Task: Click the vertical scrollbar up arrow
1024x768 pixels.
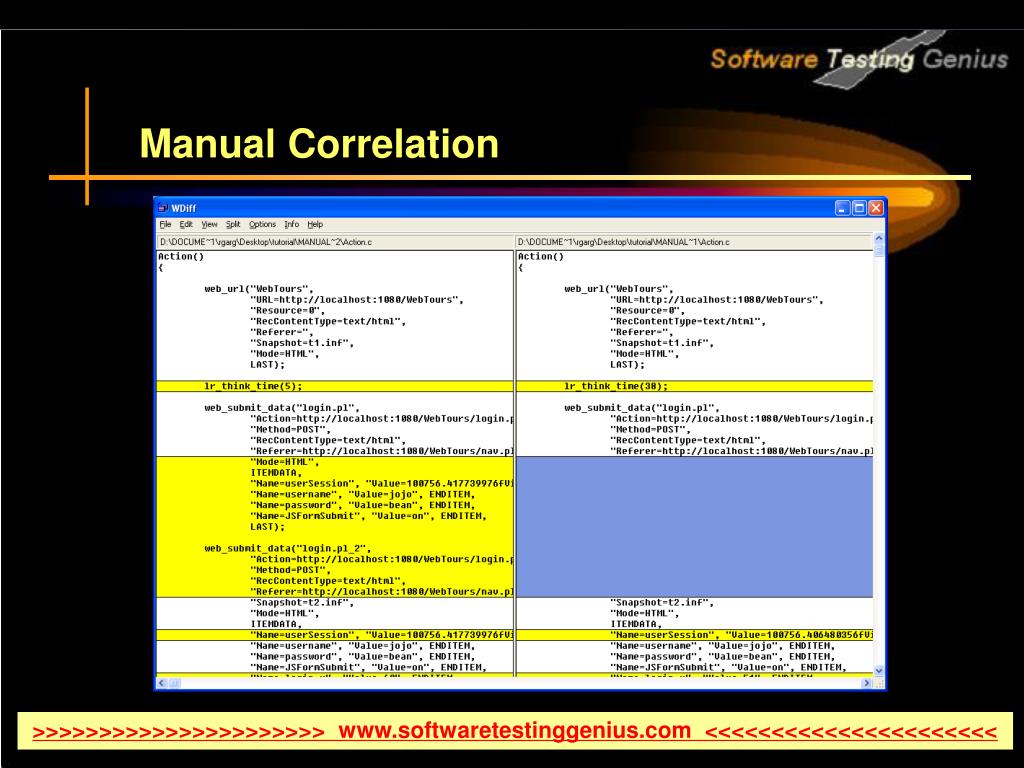Action: [x=878, y=239]
